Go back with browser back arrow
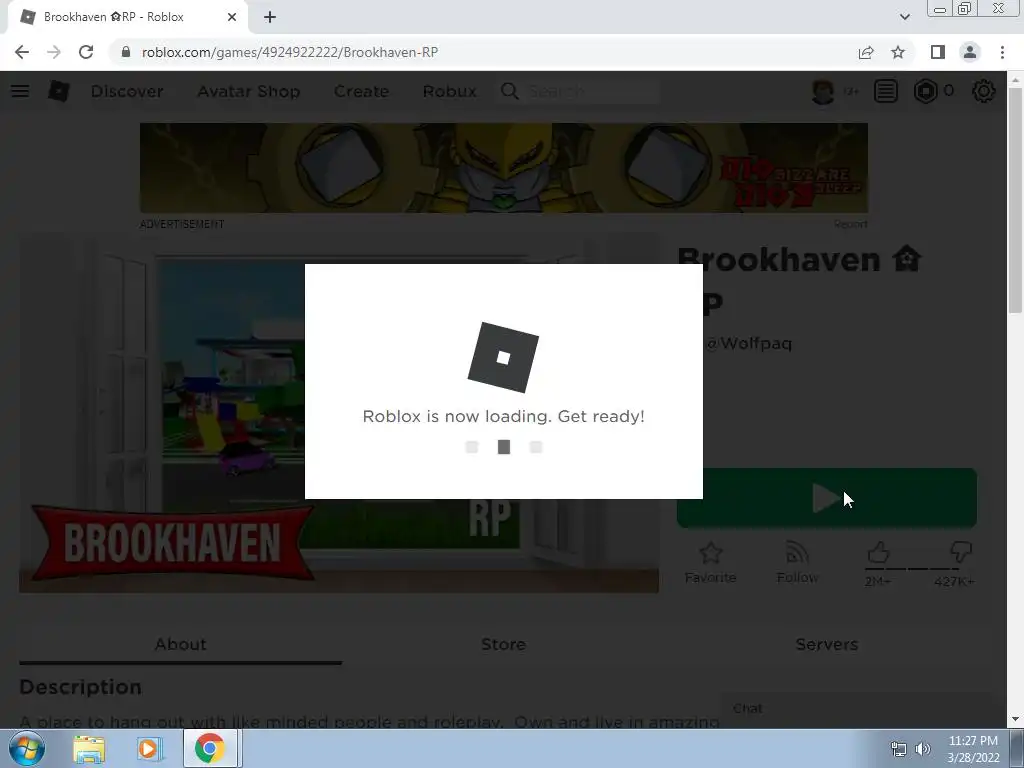The image size is (1024, 768). click(22, 52)
